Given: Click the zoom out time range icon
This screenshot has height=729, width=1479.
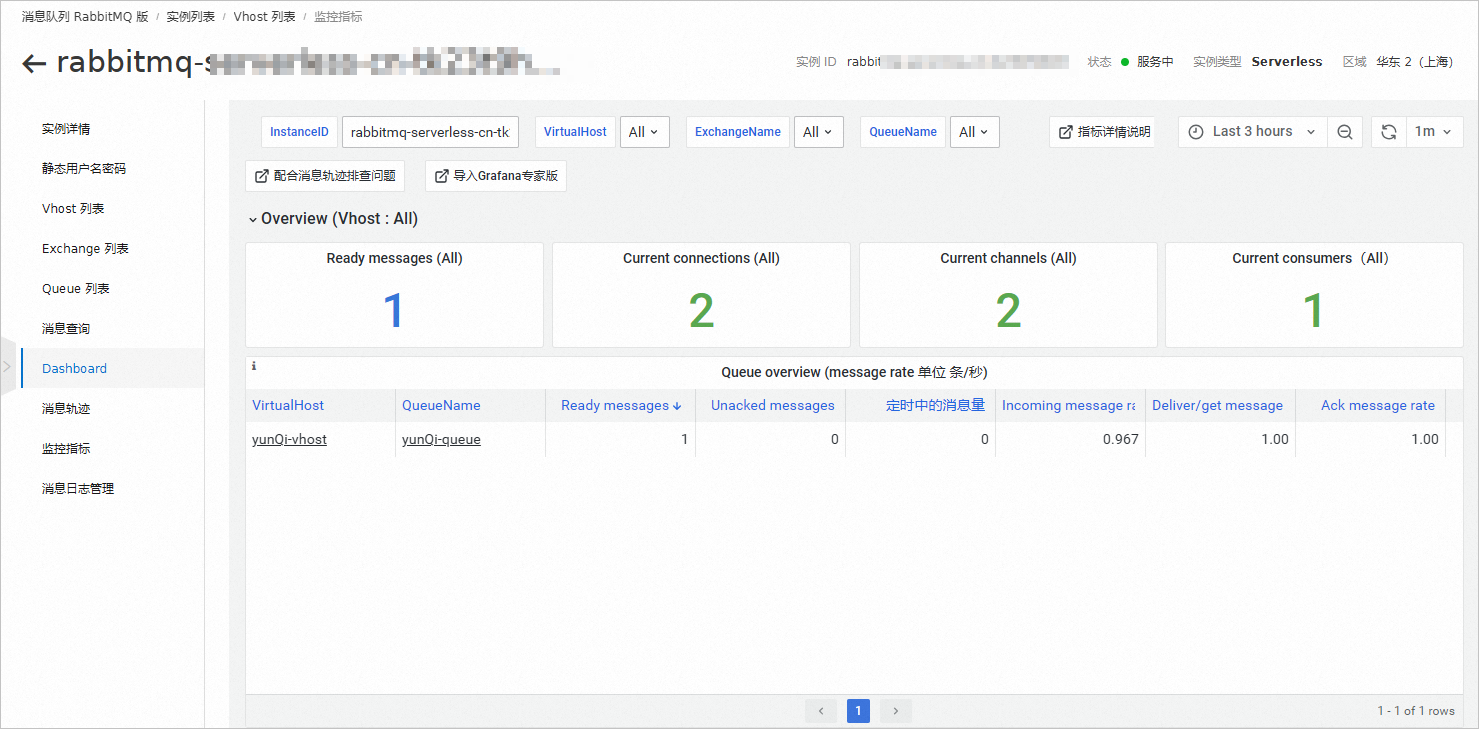Looking at the screenshot, I should 1345,132.
